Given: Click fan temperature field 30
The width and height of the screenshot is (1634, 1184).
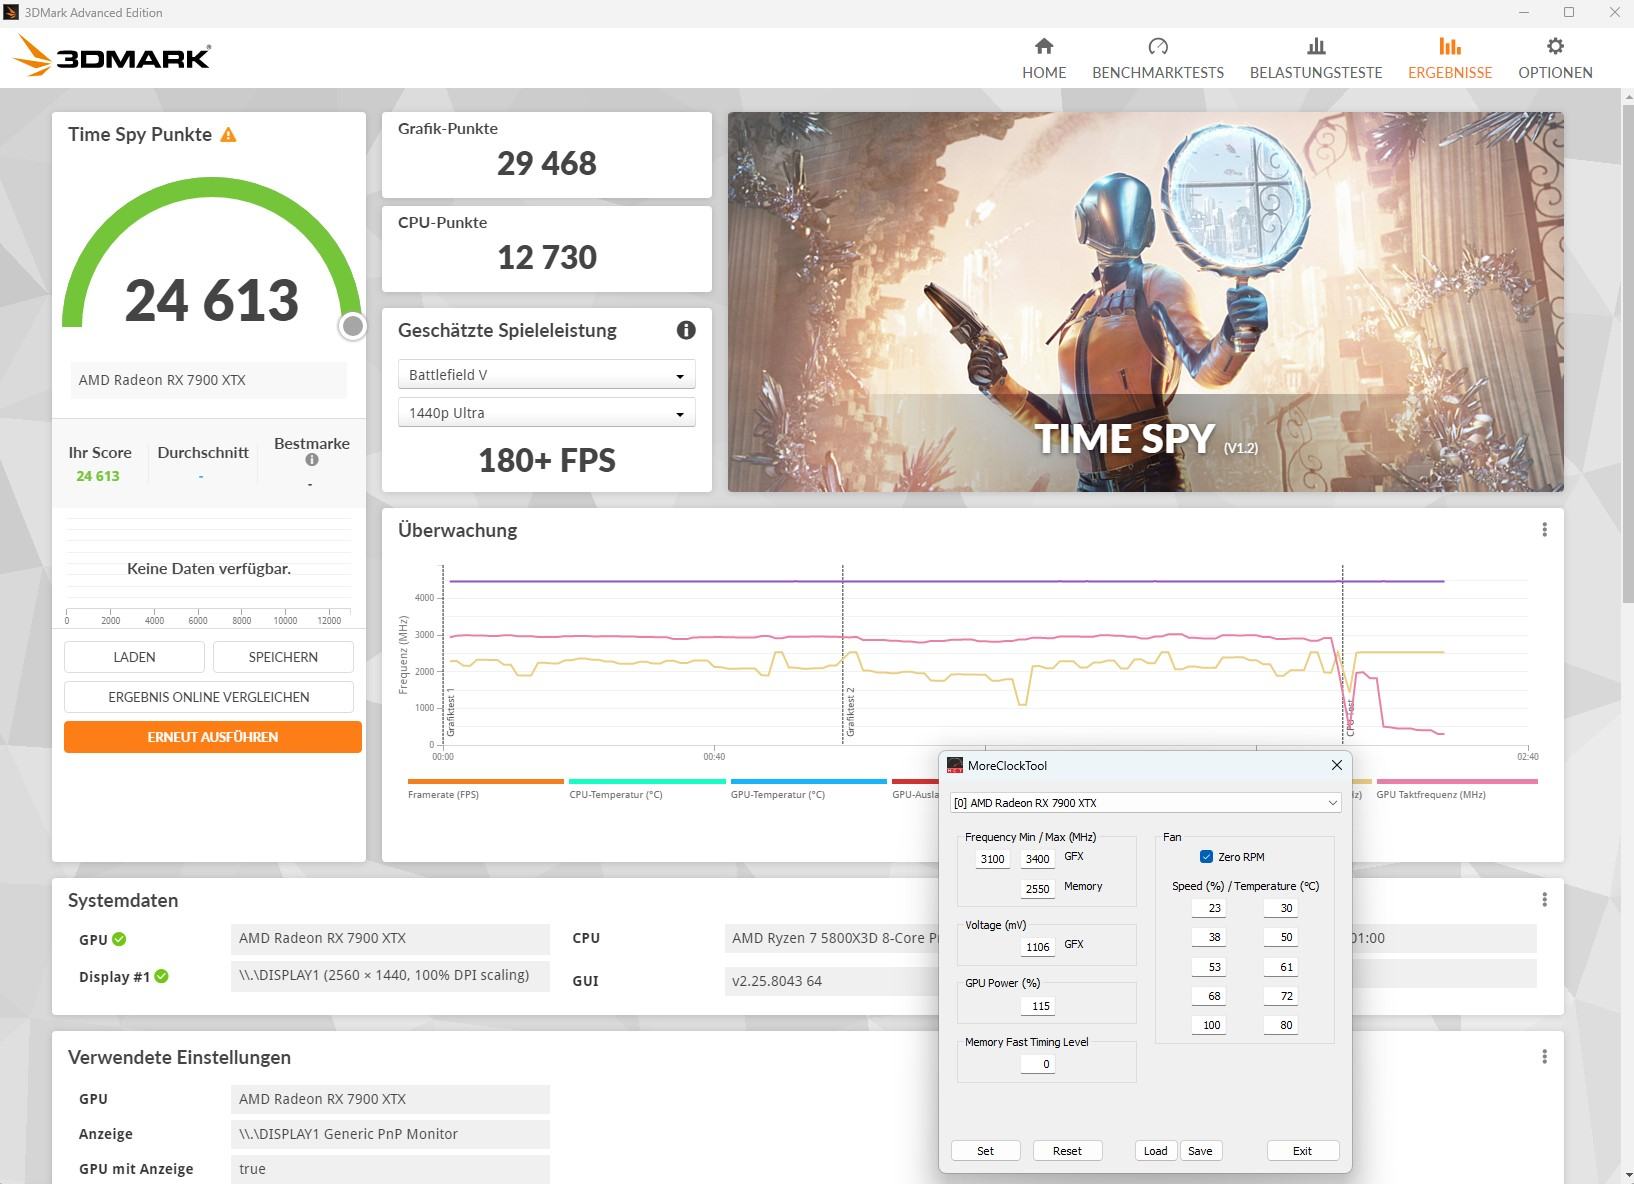Looking at the screenshot, I should pos(1281,908).
